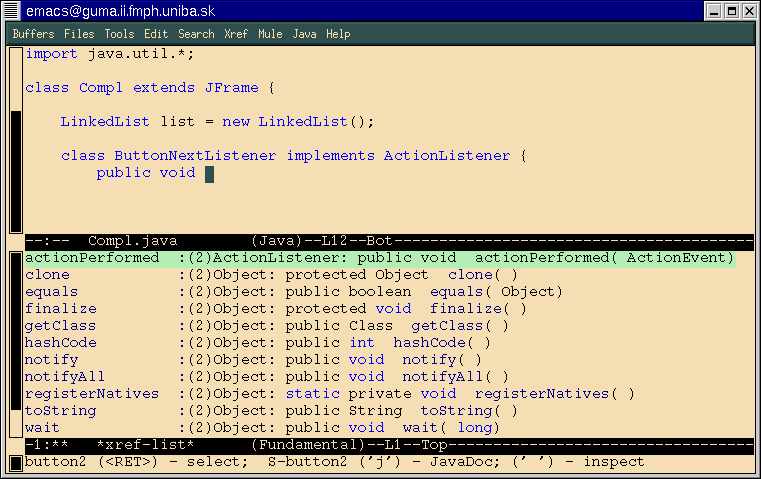Click 'ActionEvent' parameter in highlighted row
This screenshot has height=479, width=761.
[675, 258]
